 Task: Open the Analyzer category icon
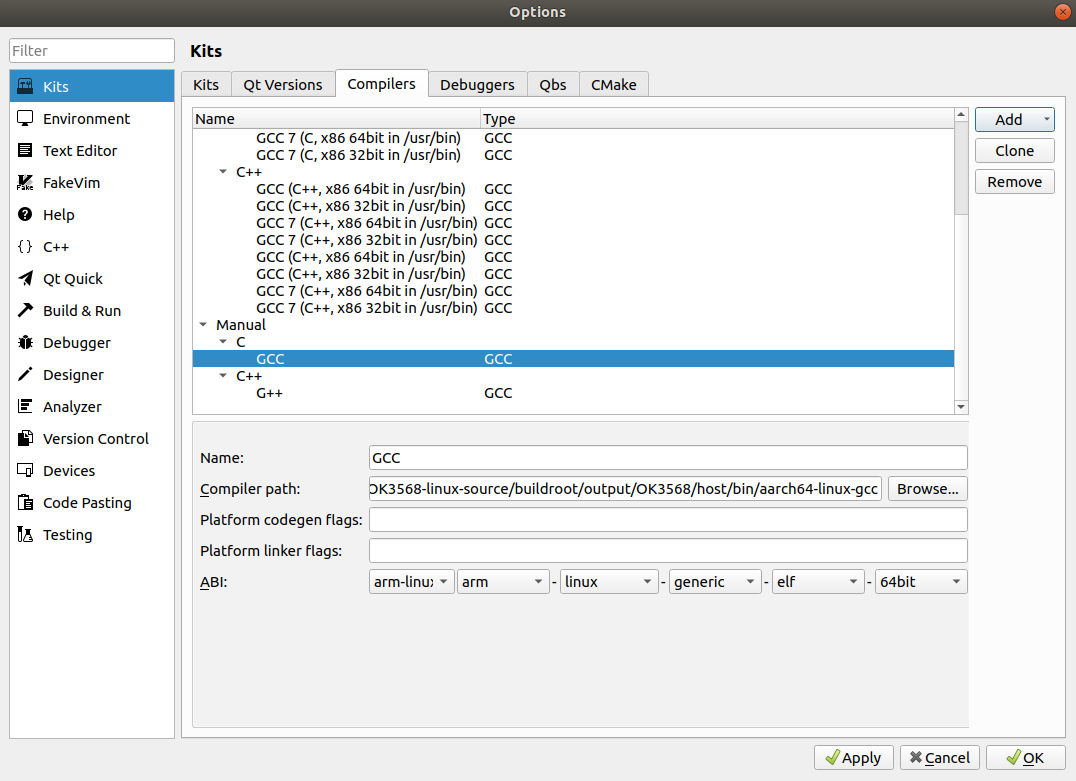[26, 407]
